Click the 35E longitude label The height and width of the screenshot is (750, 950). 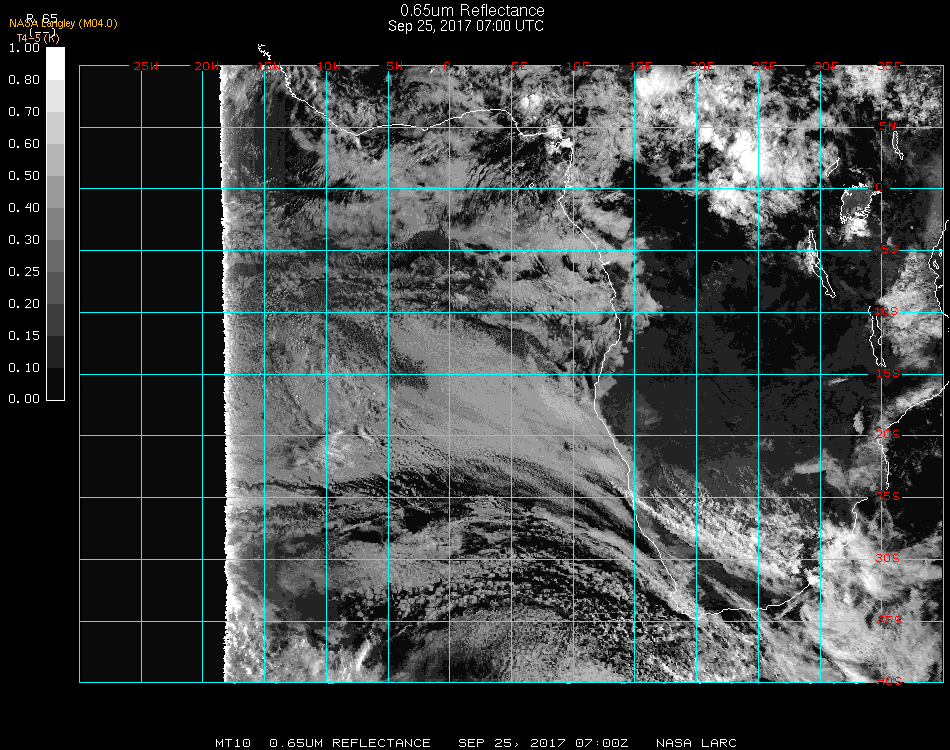click(889, 66)
